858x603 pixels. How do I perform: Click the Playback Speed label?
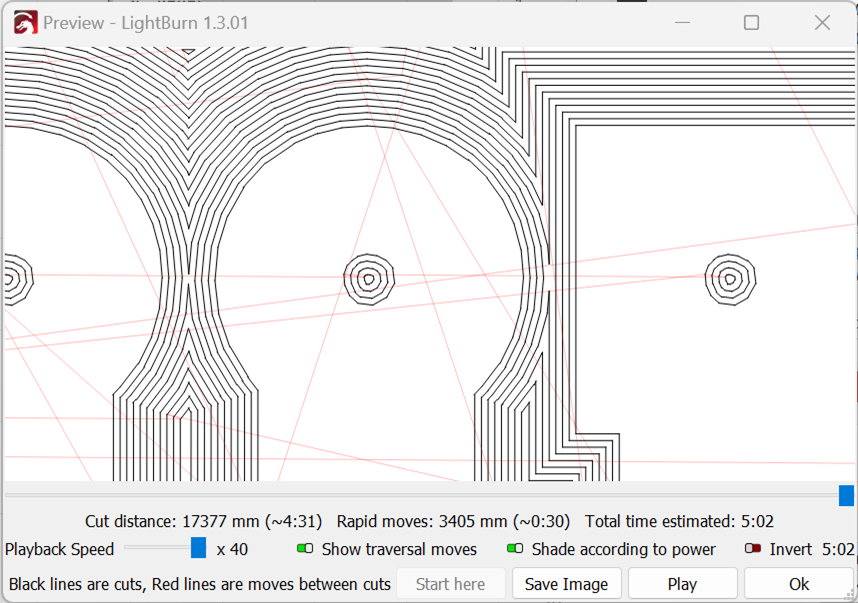click(59, 549)
